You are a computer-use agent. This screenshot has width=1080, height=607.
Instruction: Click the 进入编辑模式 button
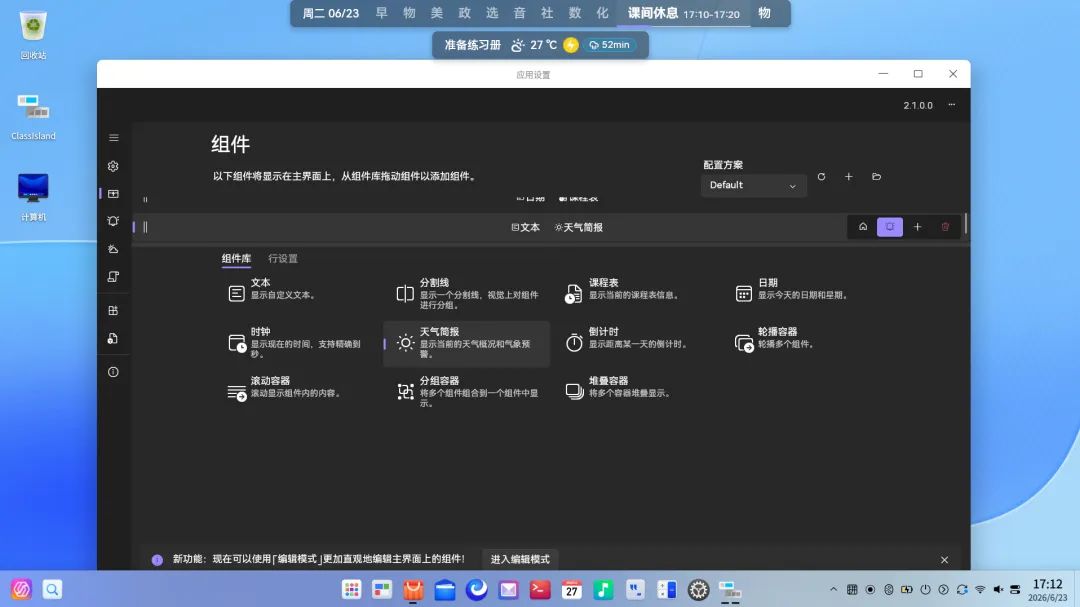[520, 559]
